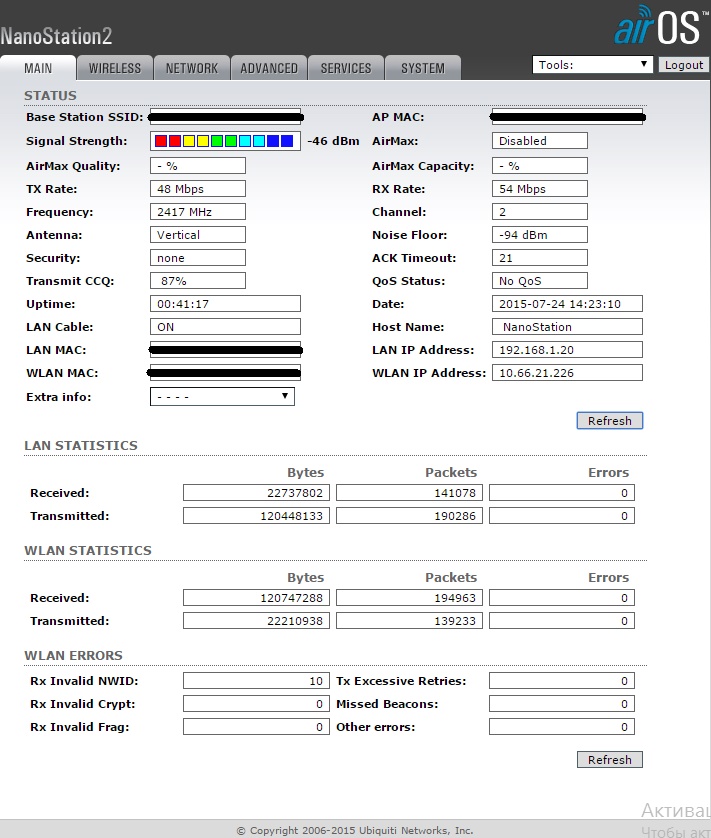
Task: Go to the ADVANCED tab
Action: (x=269, y=68)
